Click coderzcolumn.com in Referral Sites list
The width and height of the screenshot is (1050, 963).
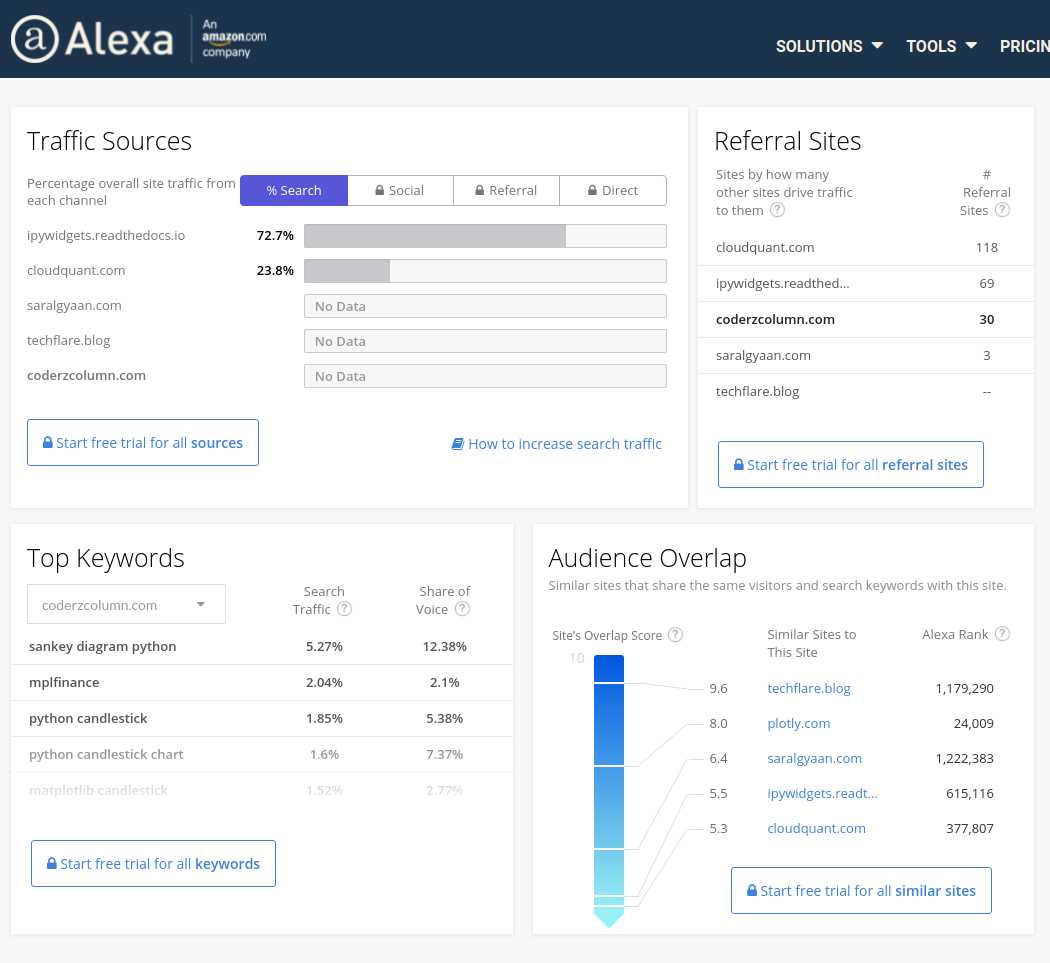pos(775,319)
